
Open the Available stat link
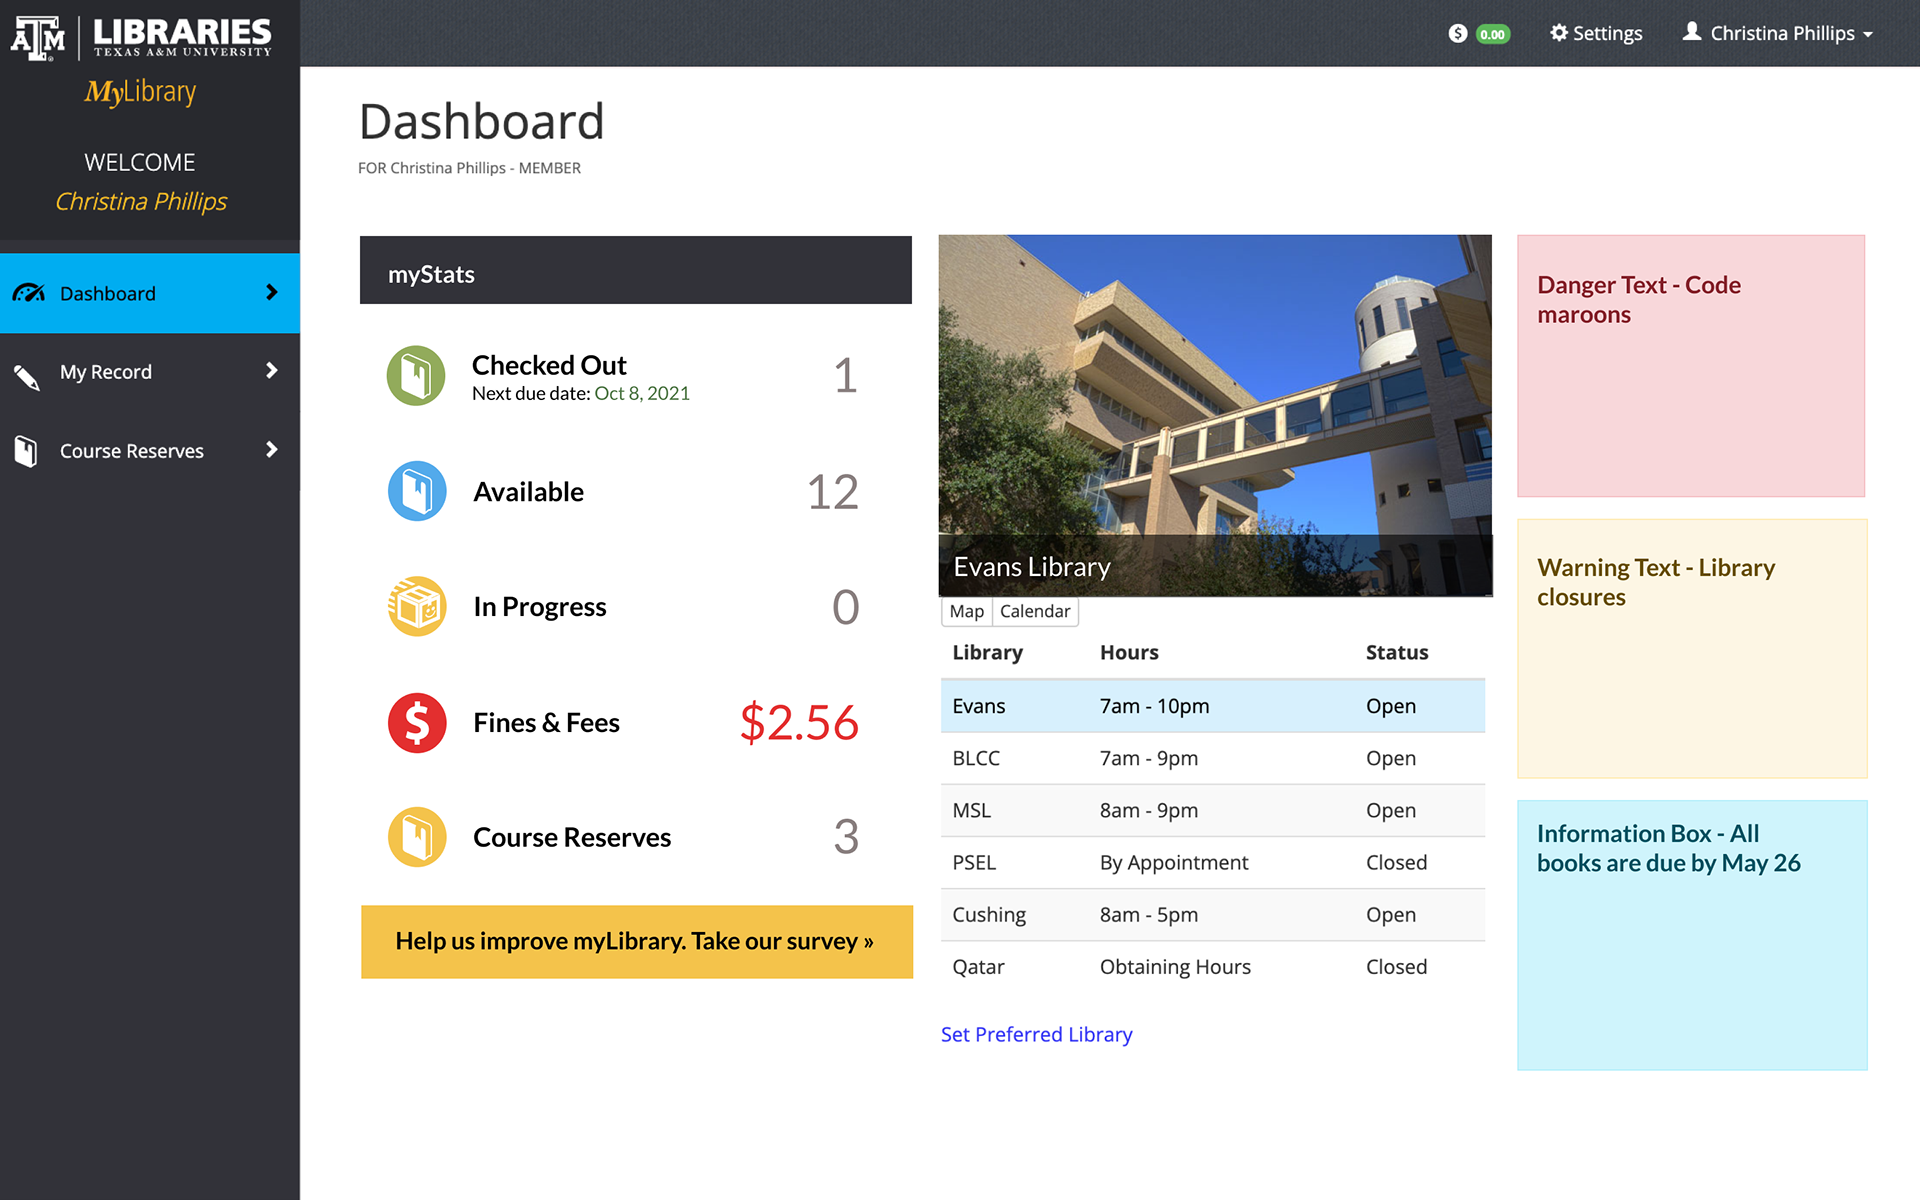click(x=528, y=492)
